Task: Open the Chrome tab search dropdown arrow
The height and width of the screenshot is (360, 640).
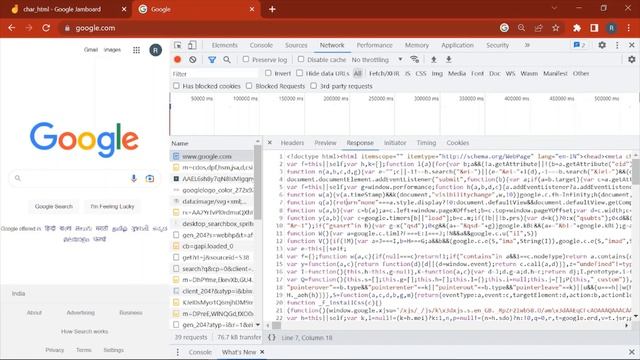Action: tap(554, 9)
